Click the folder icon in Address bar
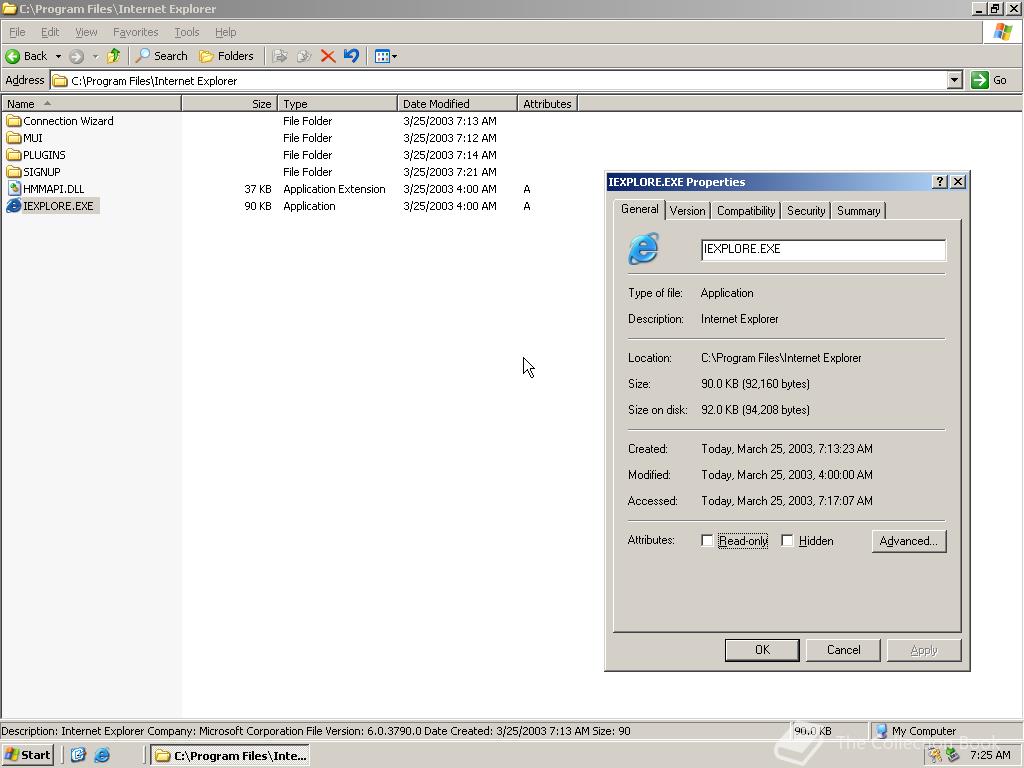 (x=60, y=81)
